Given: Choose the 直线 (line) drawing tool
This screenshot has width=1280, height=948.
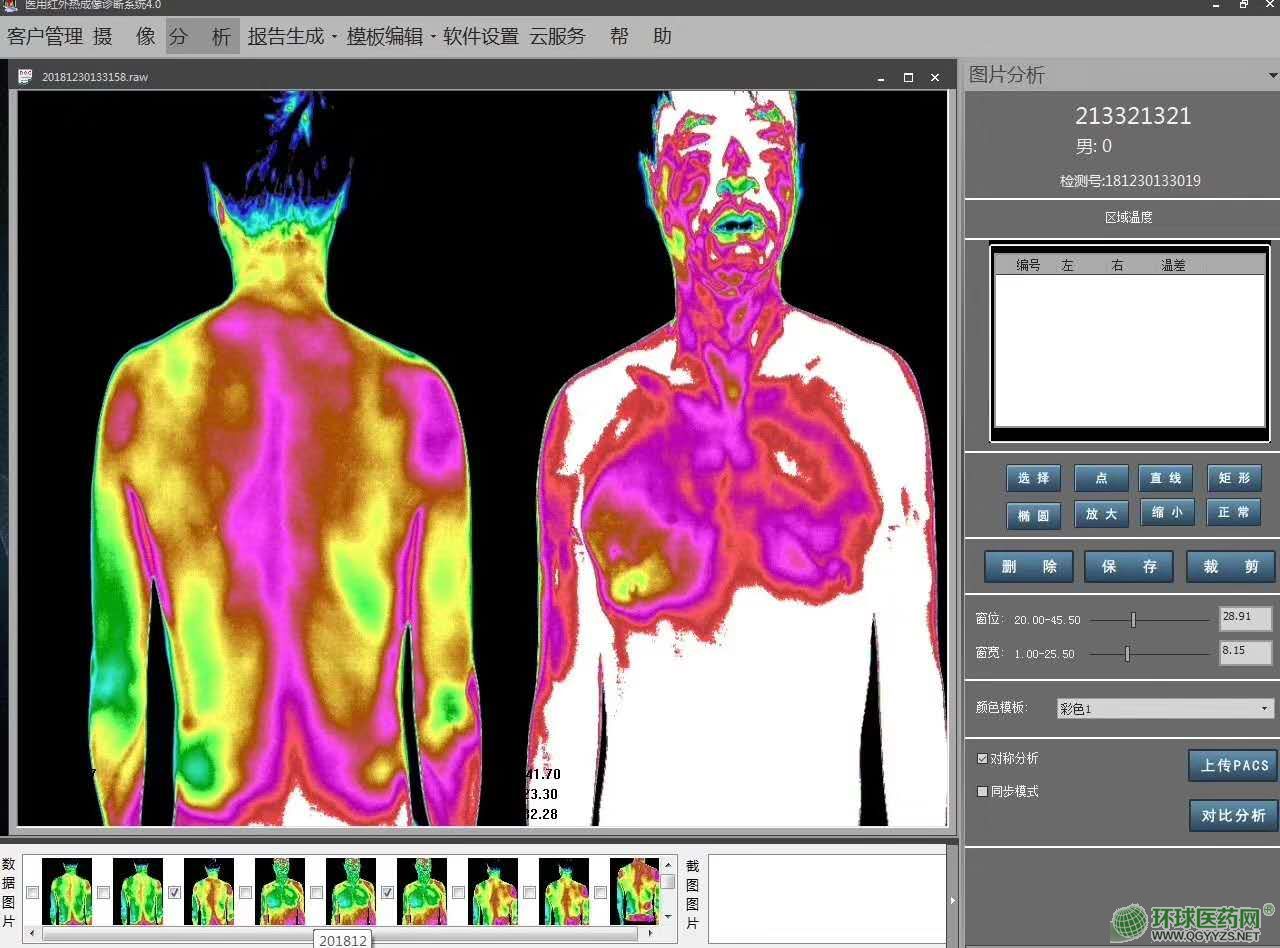Looking at the screenshot, I should 1165,479.
